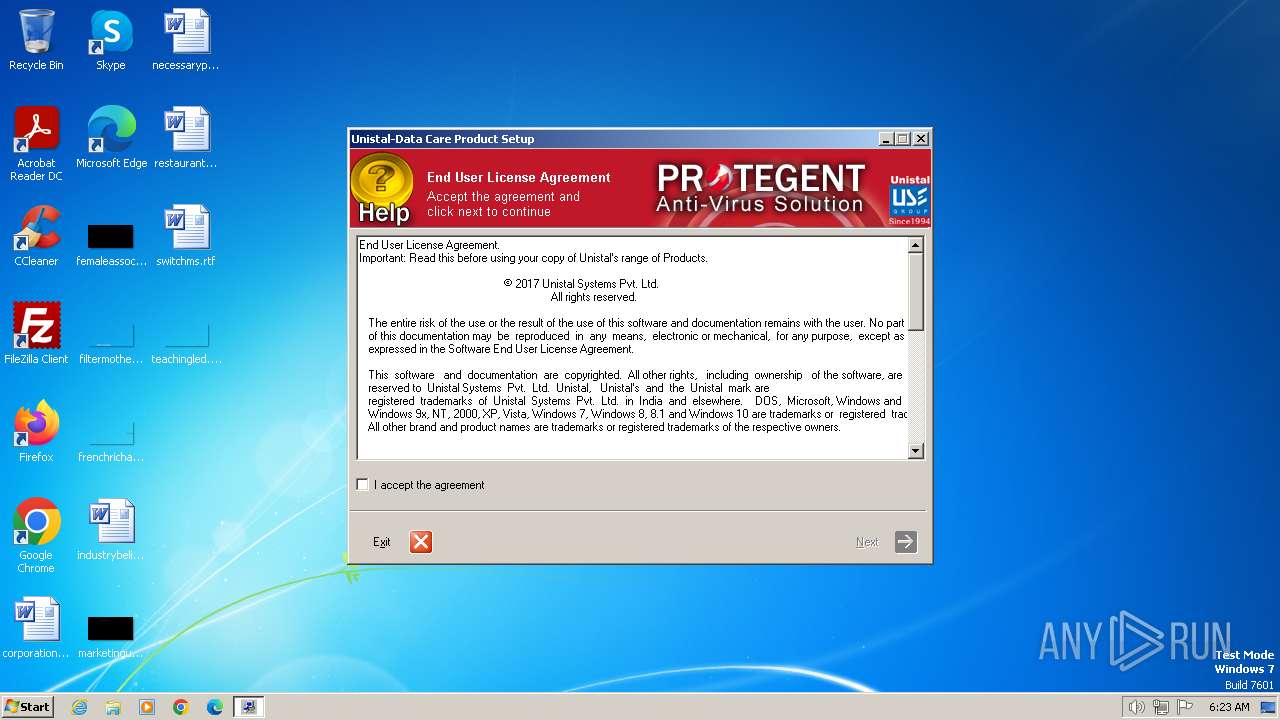This screenshot has height=720, width=1280.
Task: Close the Unistal-Data Care Product Setup window
Action: [921, 139]
